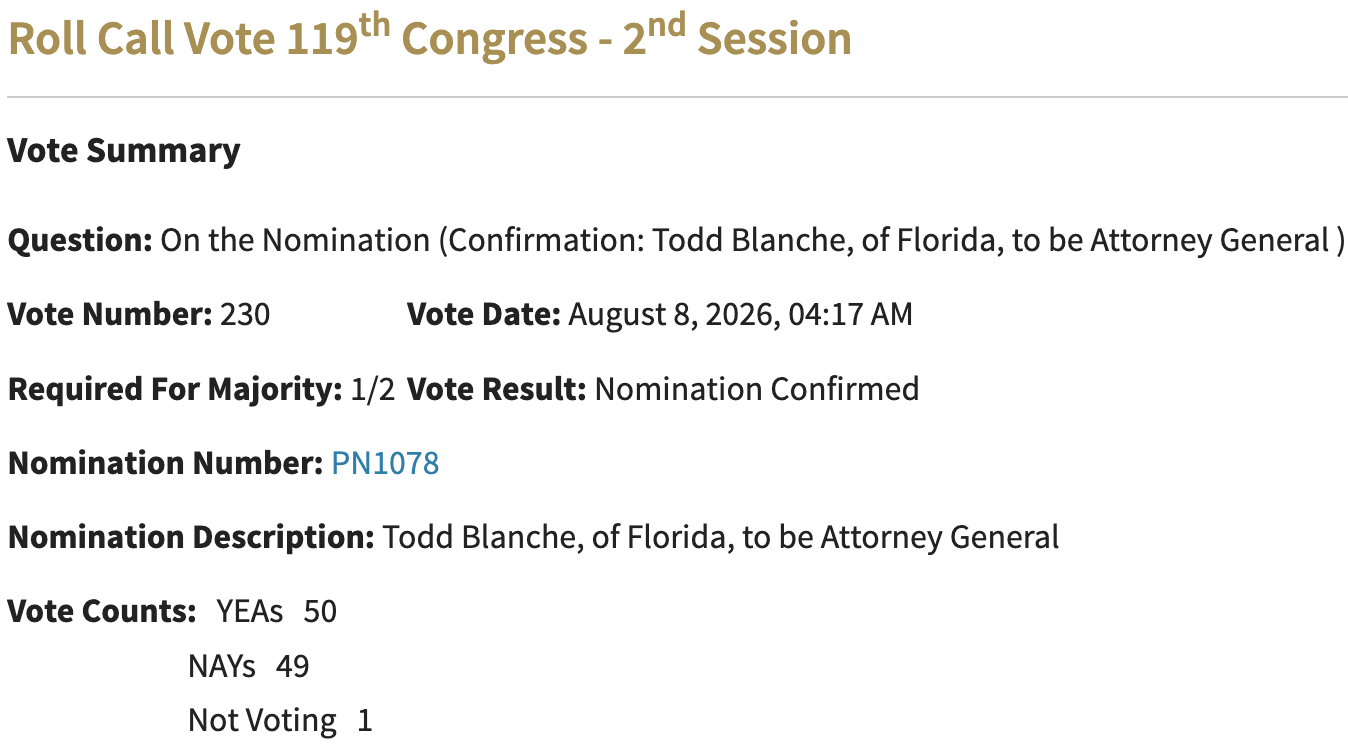This screenshot has width=1348, height=754.
Task: Click the On the Nomination question text
Action: click(753, 241)
